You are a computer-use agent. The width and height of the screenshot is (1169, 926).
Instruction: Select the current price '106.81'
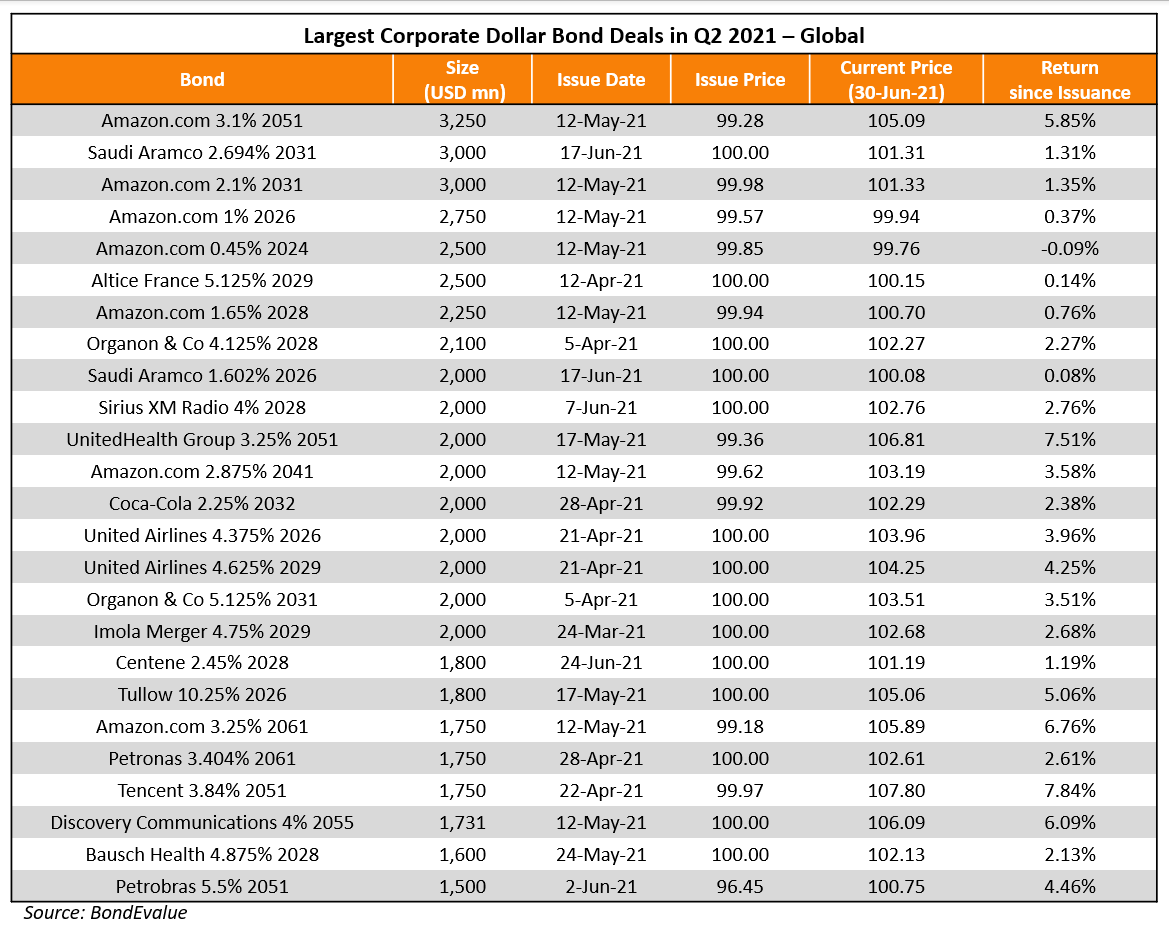point(896,440)
